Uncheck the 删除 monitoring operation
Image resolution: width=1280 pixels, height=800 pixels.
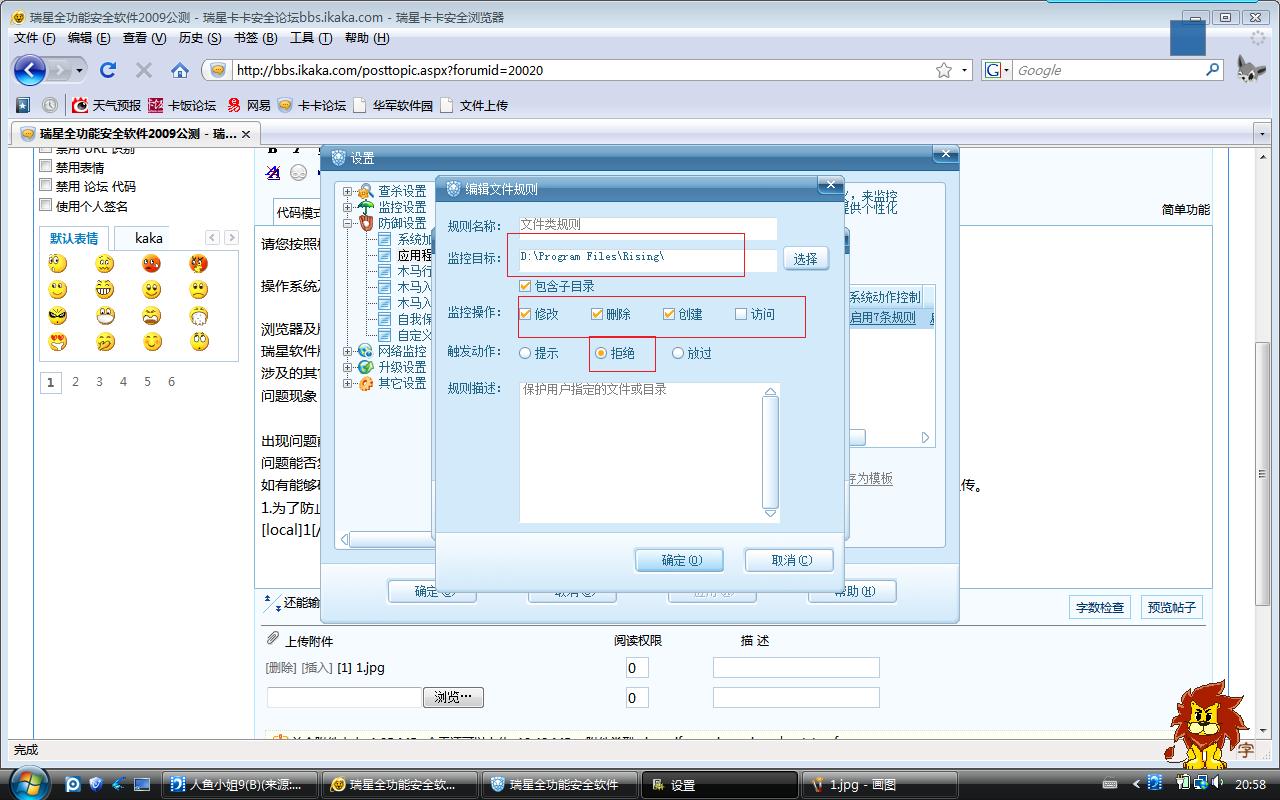(597, 314)
